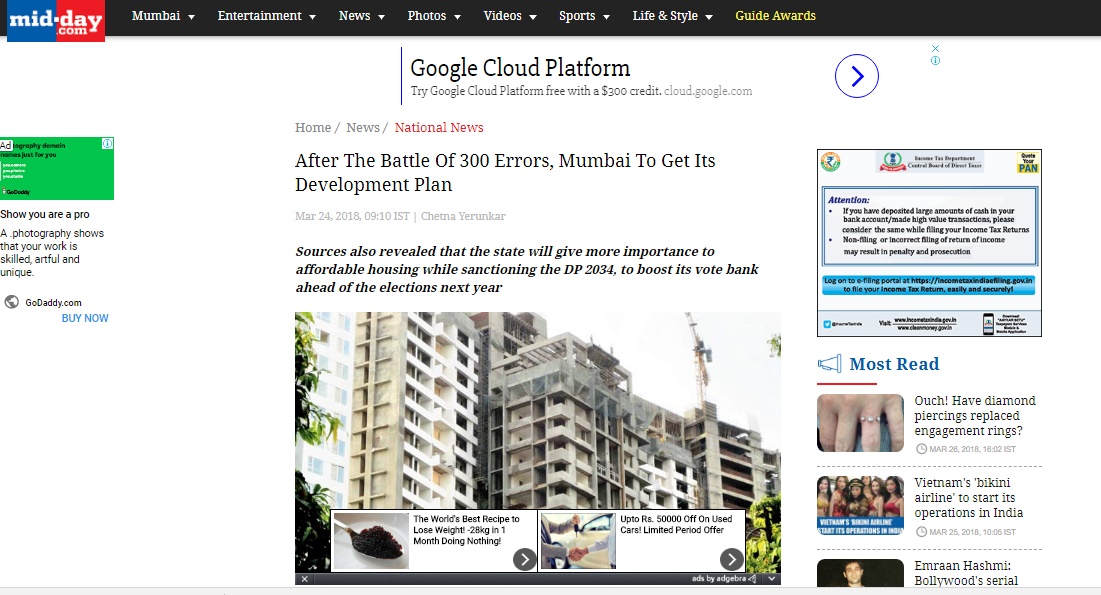Click the car handshake ad thumbnail
Image resolution: width=1101 pixels, height=595 pixels.
[578, 540]
